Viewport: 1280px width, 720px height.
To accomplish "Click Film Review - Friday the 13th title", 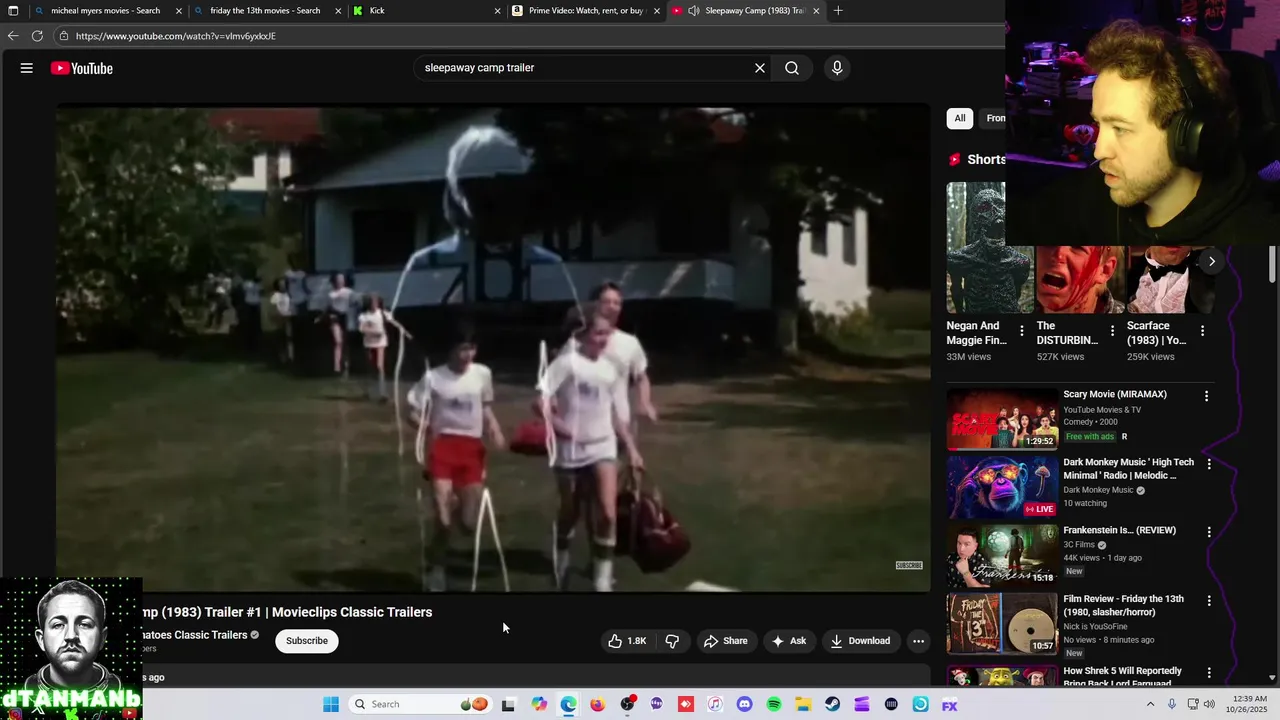I will (1123, 605).
